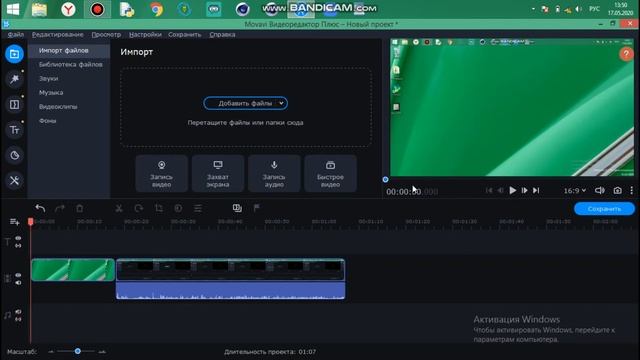
Task: Click the Delete trash icon
Action: pyautogui.click(x=80, y=209)
